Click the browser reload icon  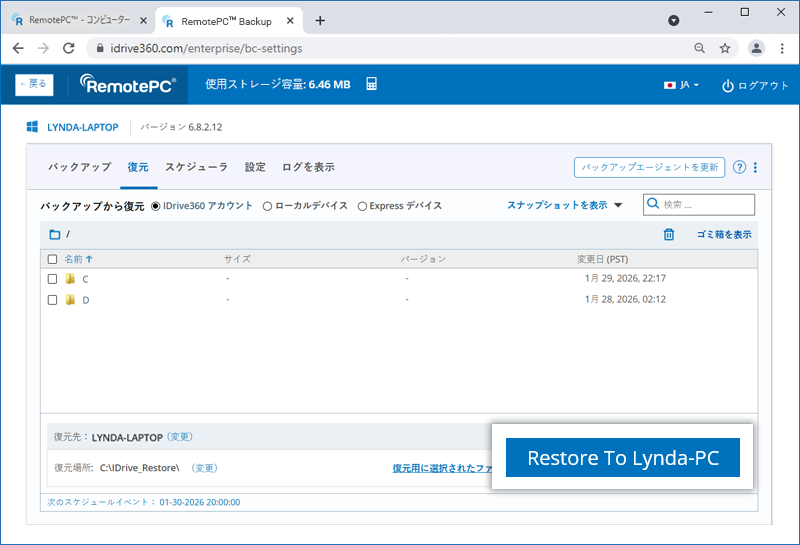tap(68, 48)
